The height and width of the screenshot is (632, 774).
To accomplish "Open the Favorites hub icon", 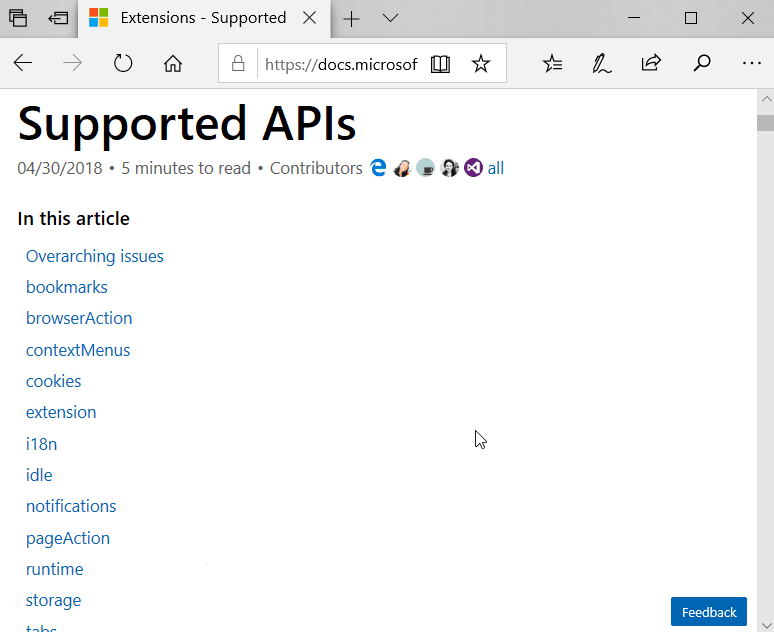I will (552, 64).
